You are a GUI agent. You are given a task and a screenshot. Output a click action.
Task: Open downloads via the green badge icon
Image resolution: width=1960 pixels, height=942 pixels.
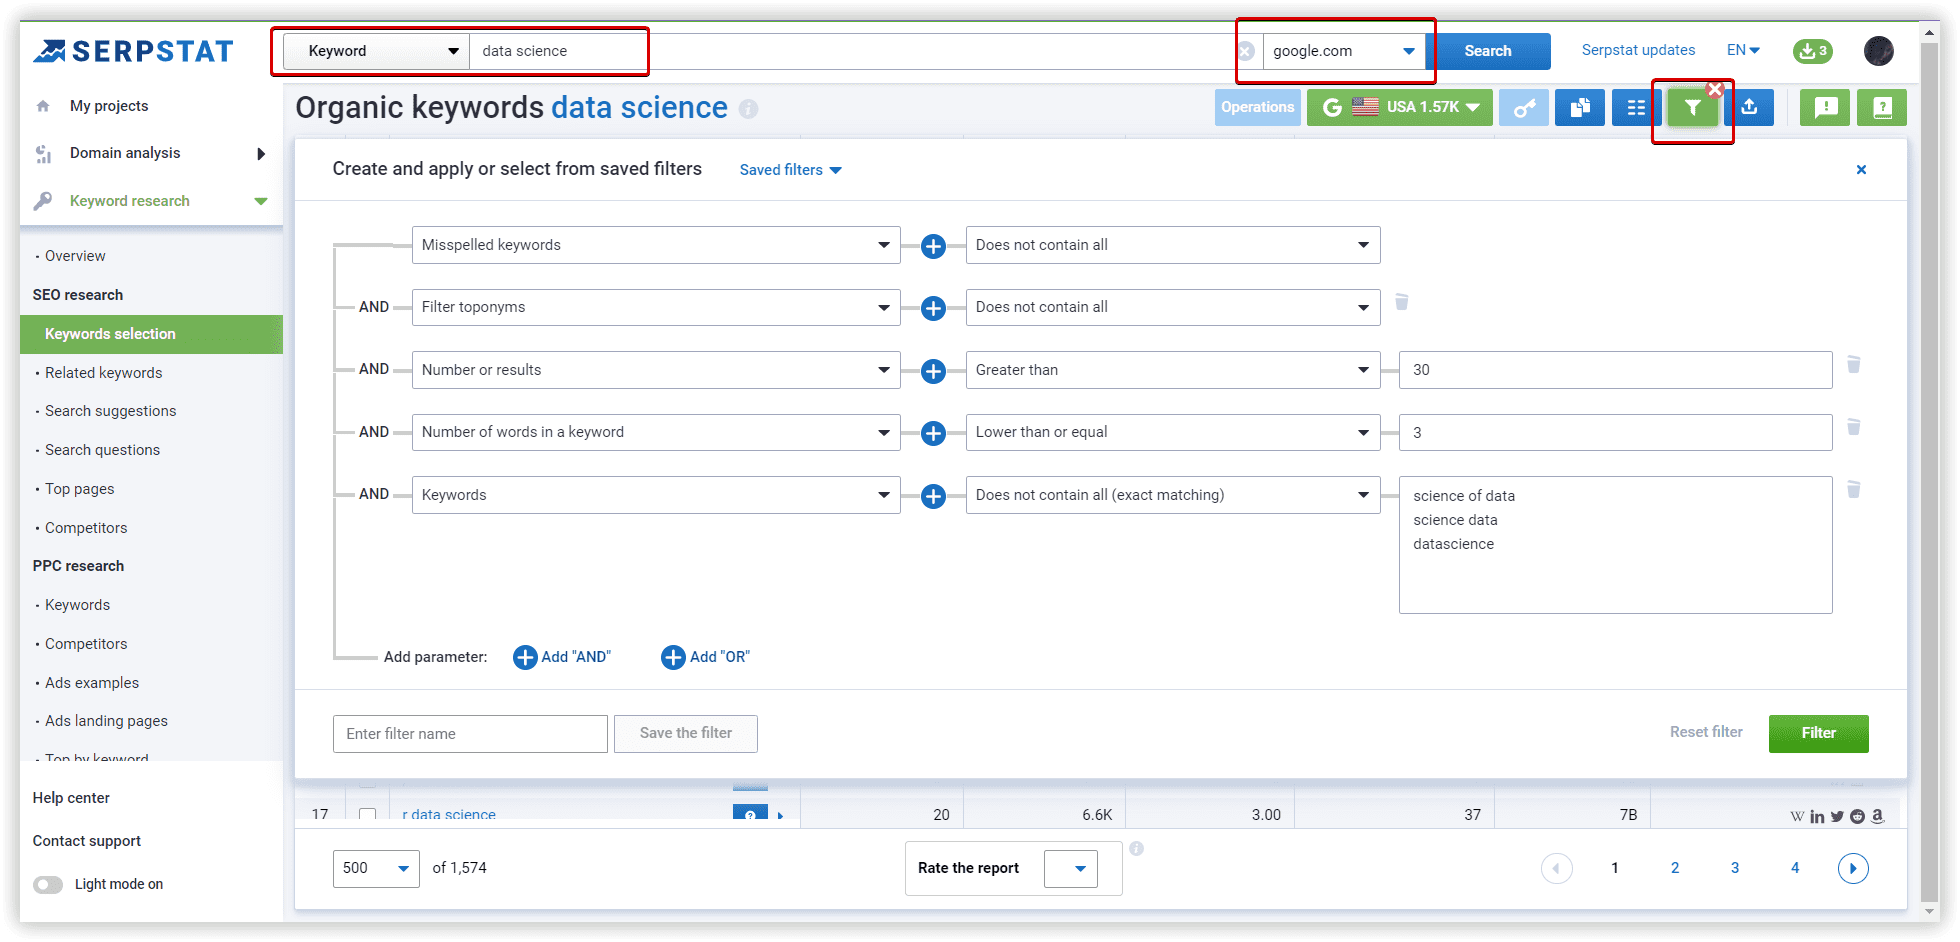point(1812,51)
